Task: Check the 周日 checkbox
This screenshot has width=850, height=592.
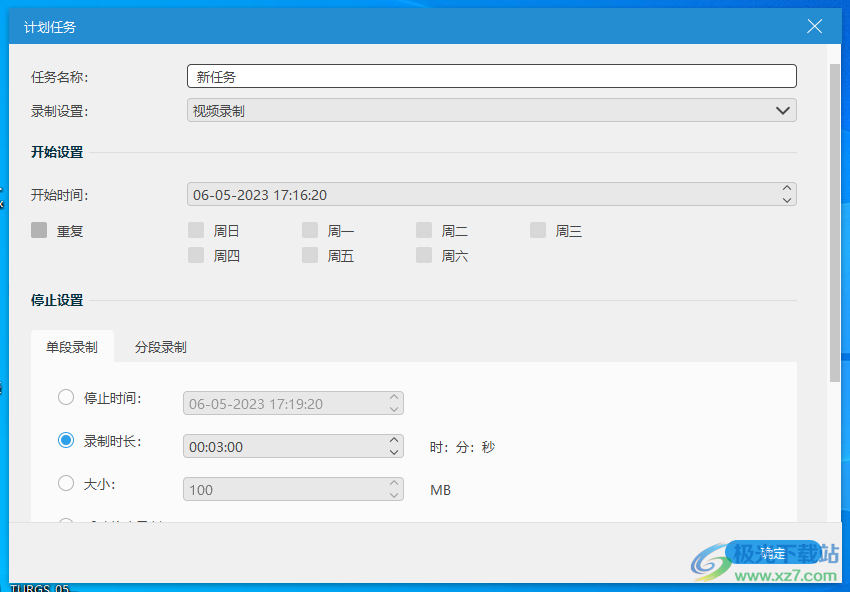Action: click(196, 230)
